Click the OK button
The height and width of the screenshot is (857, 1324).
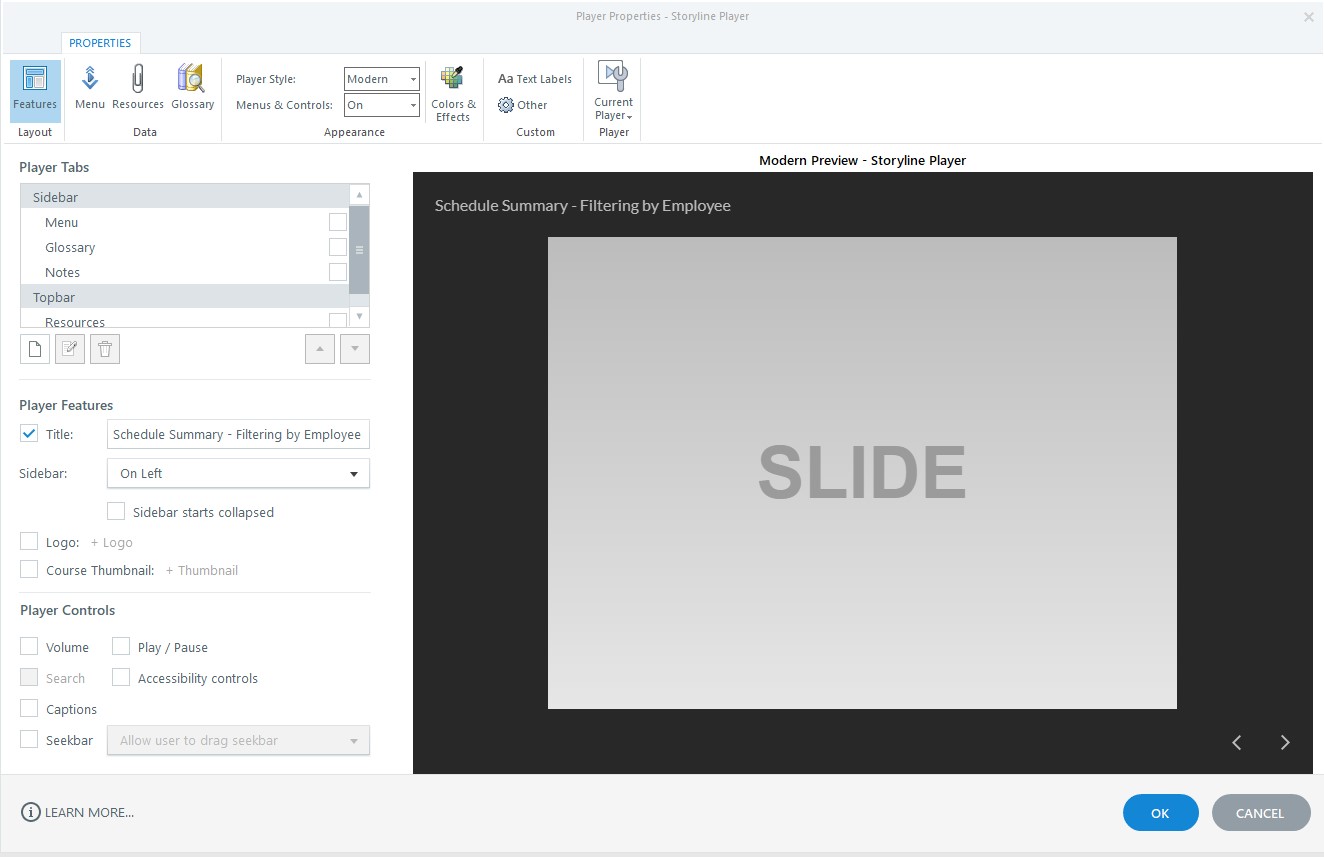pyautogui.click(x=1160, y=813)
